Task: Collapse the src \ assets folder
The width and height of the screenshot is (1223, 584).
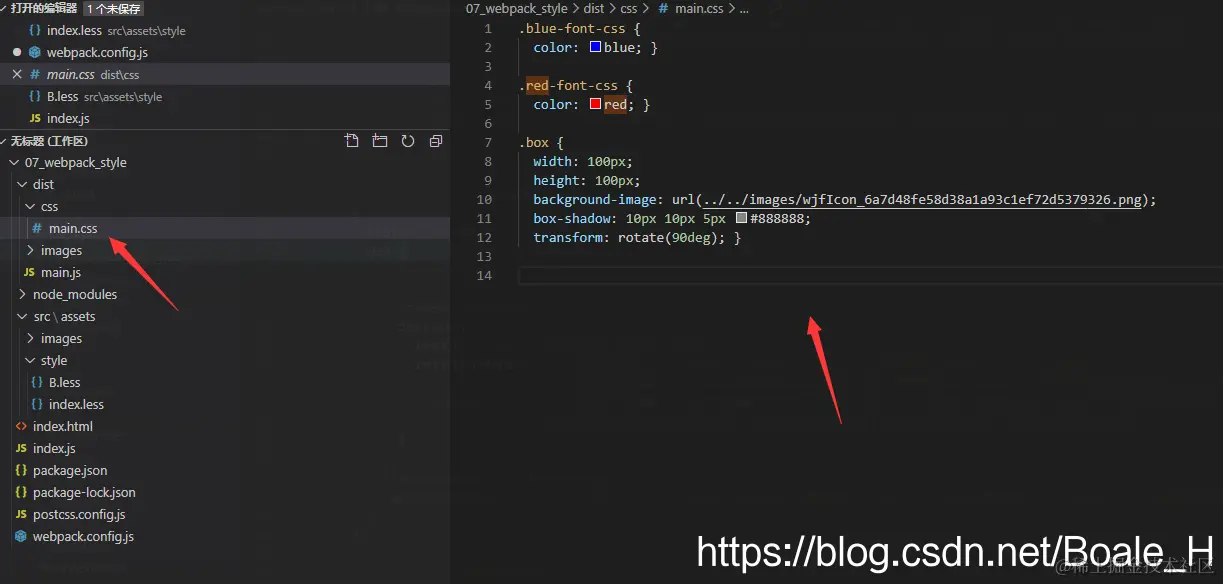Action: pyautogui.click(x=22, y=316)
